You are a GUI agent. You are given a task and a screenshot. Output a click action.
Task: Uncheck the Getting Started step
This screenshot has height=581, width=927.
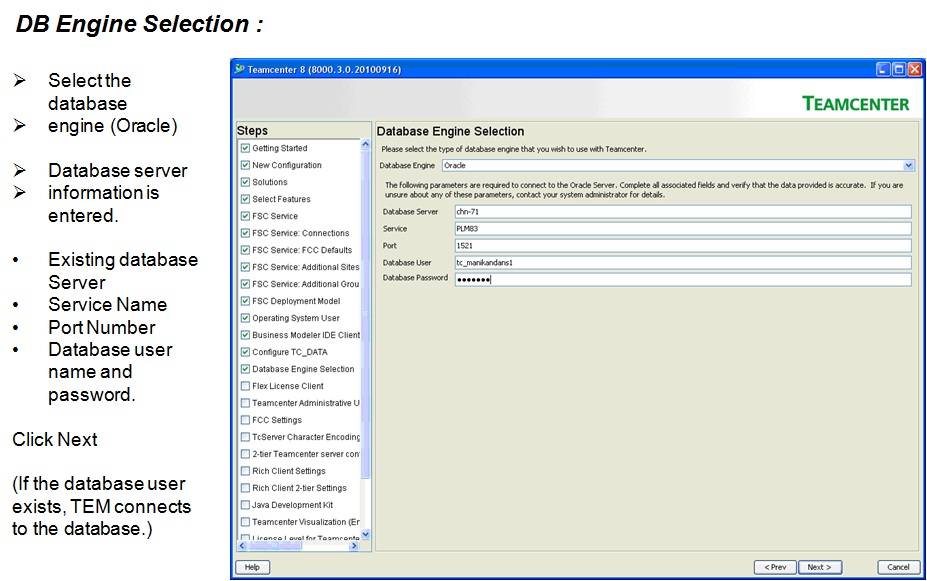243,147
